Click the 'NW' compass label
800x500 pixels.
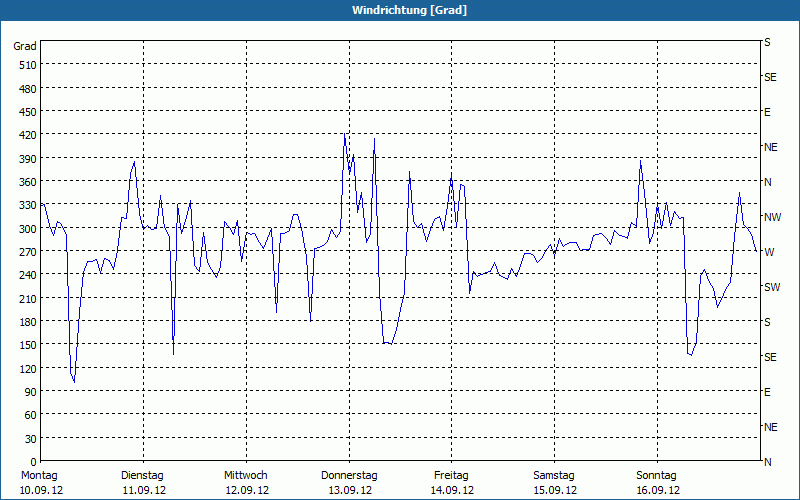tap(772, 217)
